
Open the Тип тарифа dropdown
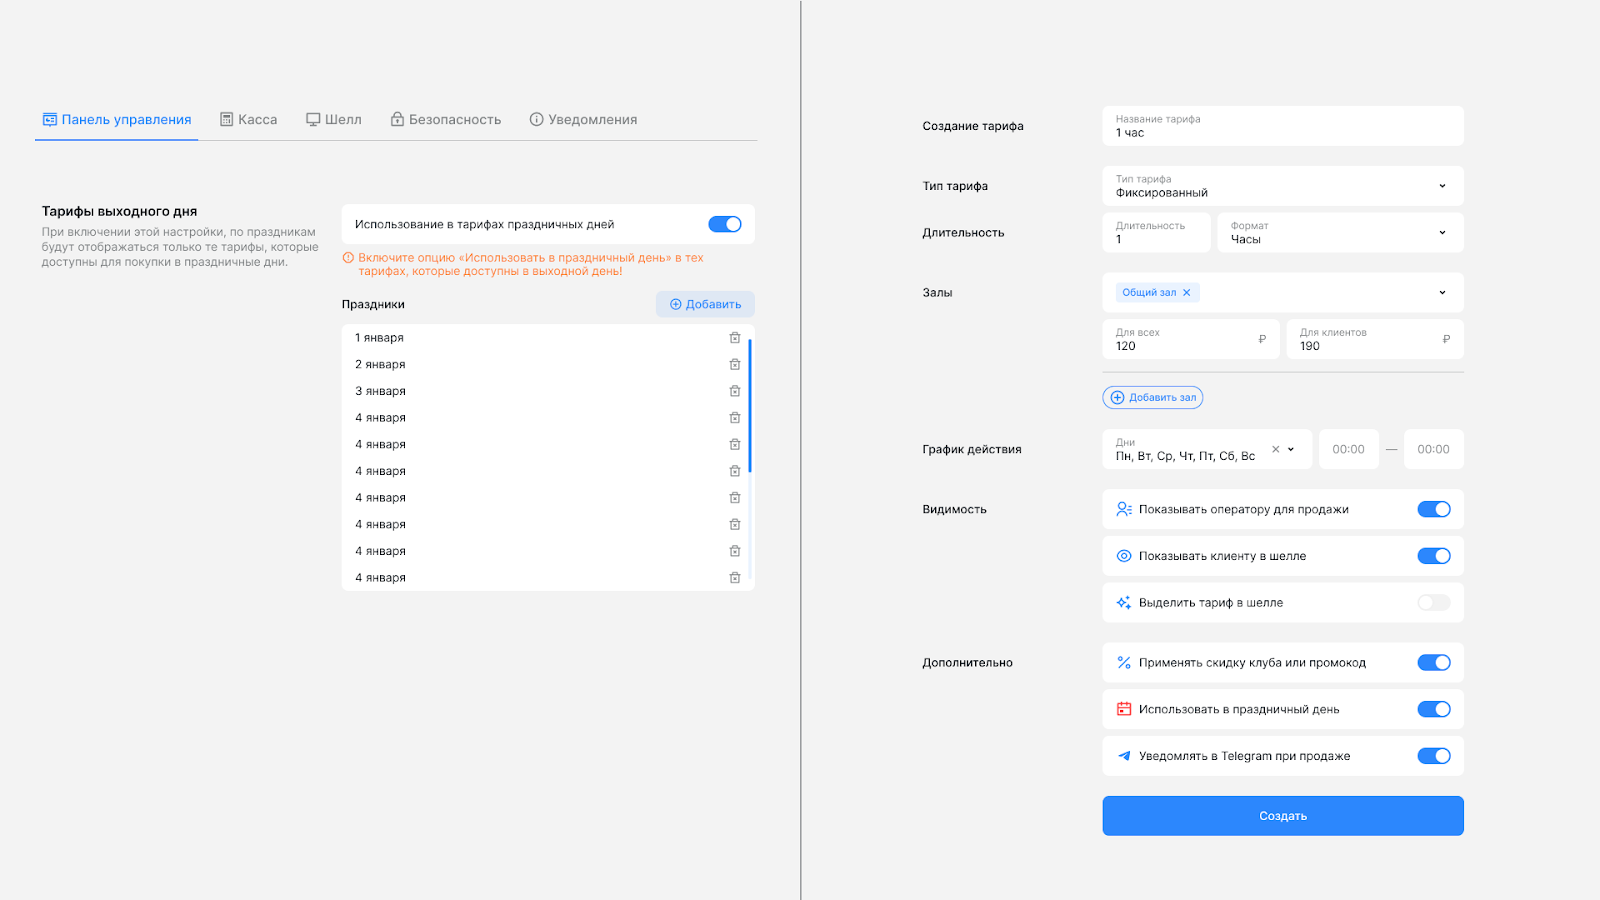coord(1283,186)
